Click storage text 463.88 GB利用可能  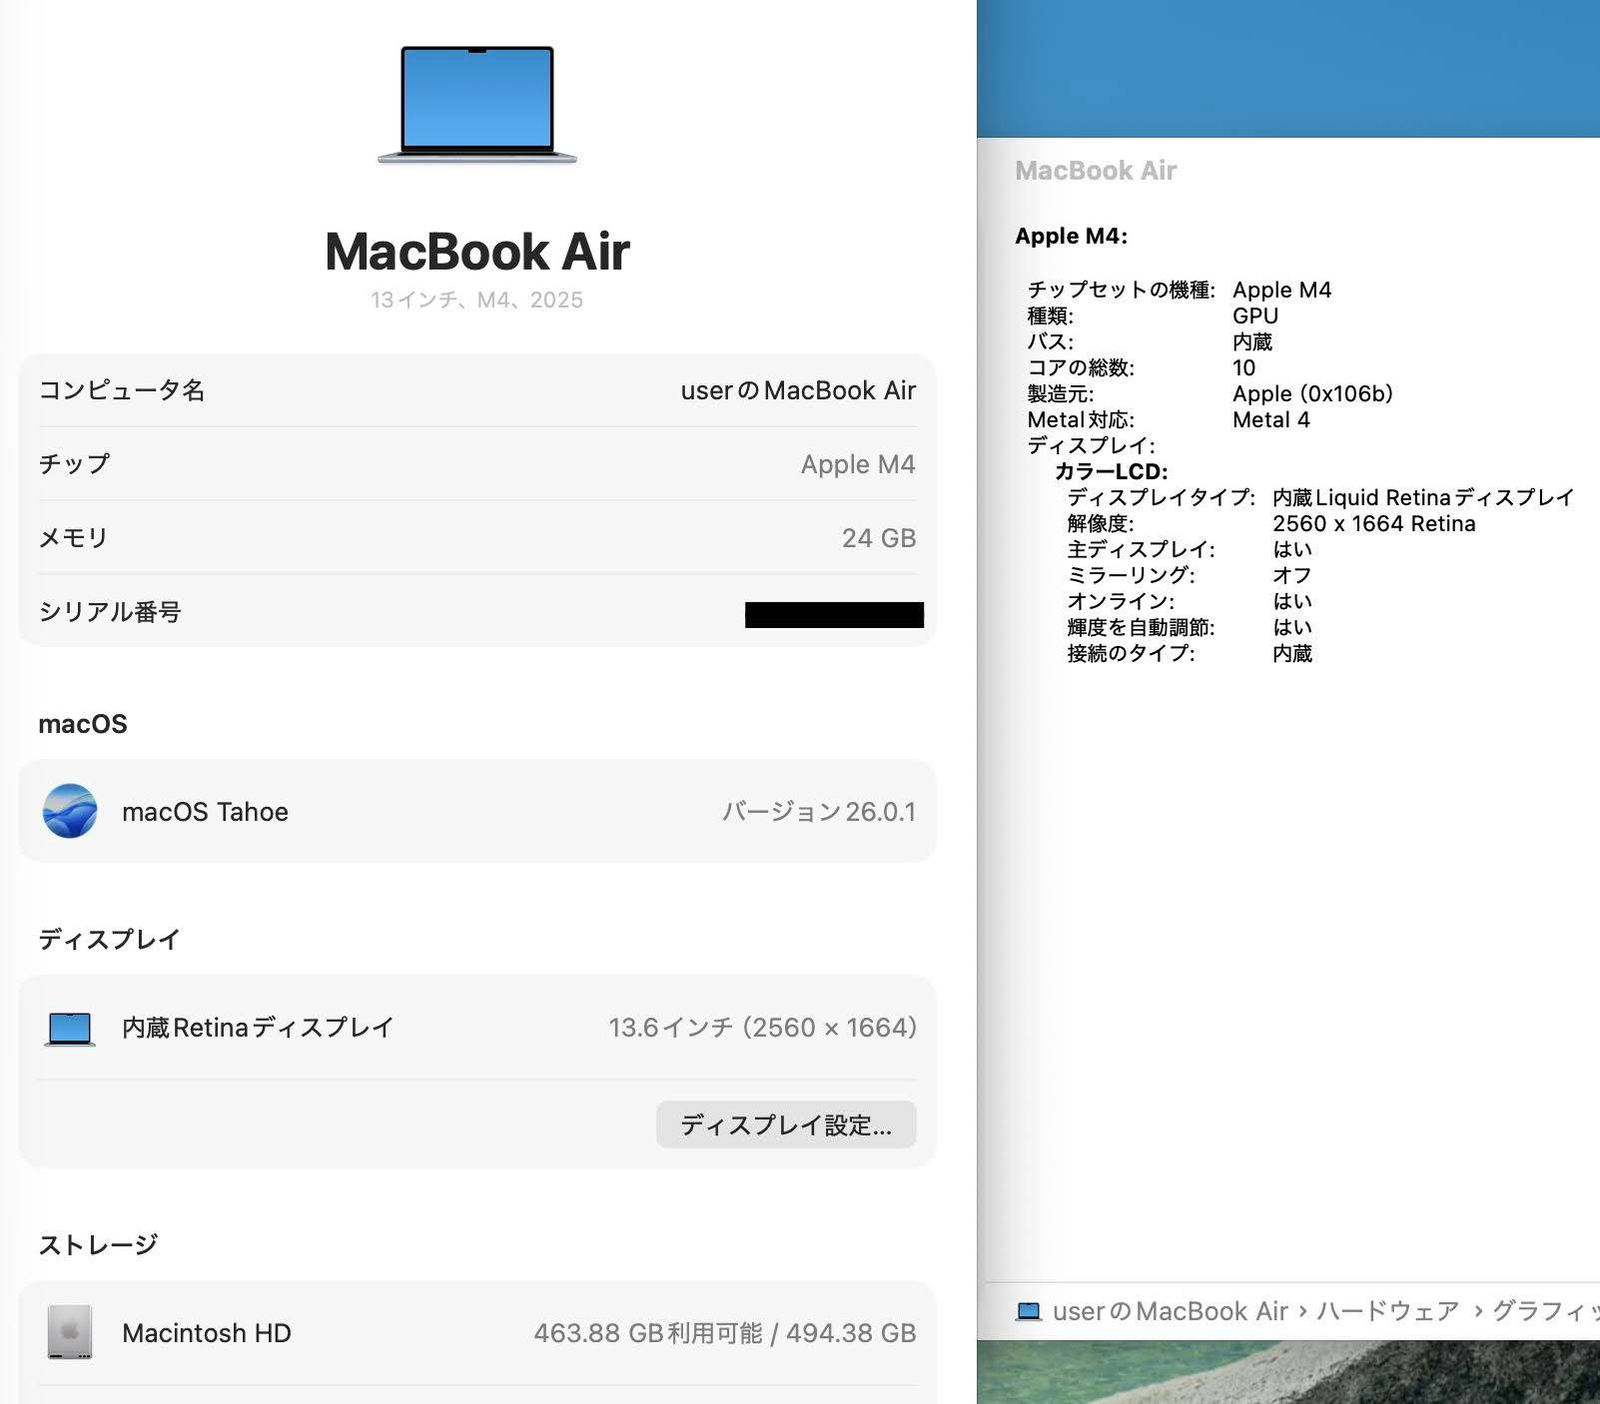click(647, 1333)
